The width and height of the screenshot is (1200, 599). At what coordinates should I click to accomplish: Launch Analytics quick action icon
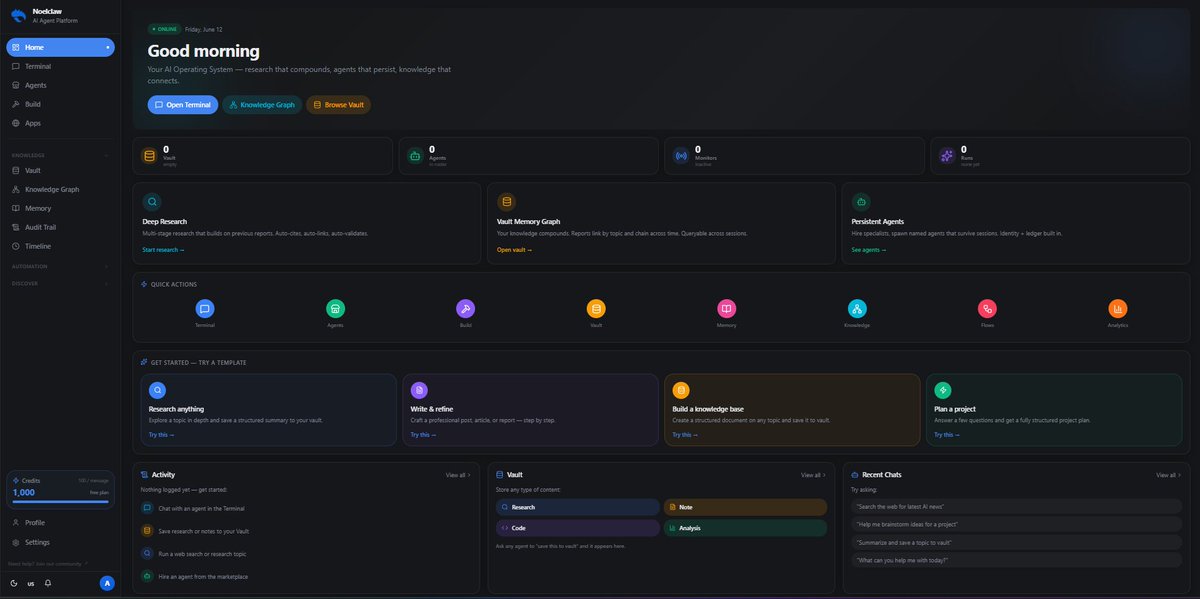(1118, 309)
